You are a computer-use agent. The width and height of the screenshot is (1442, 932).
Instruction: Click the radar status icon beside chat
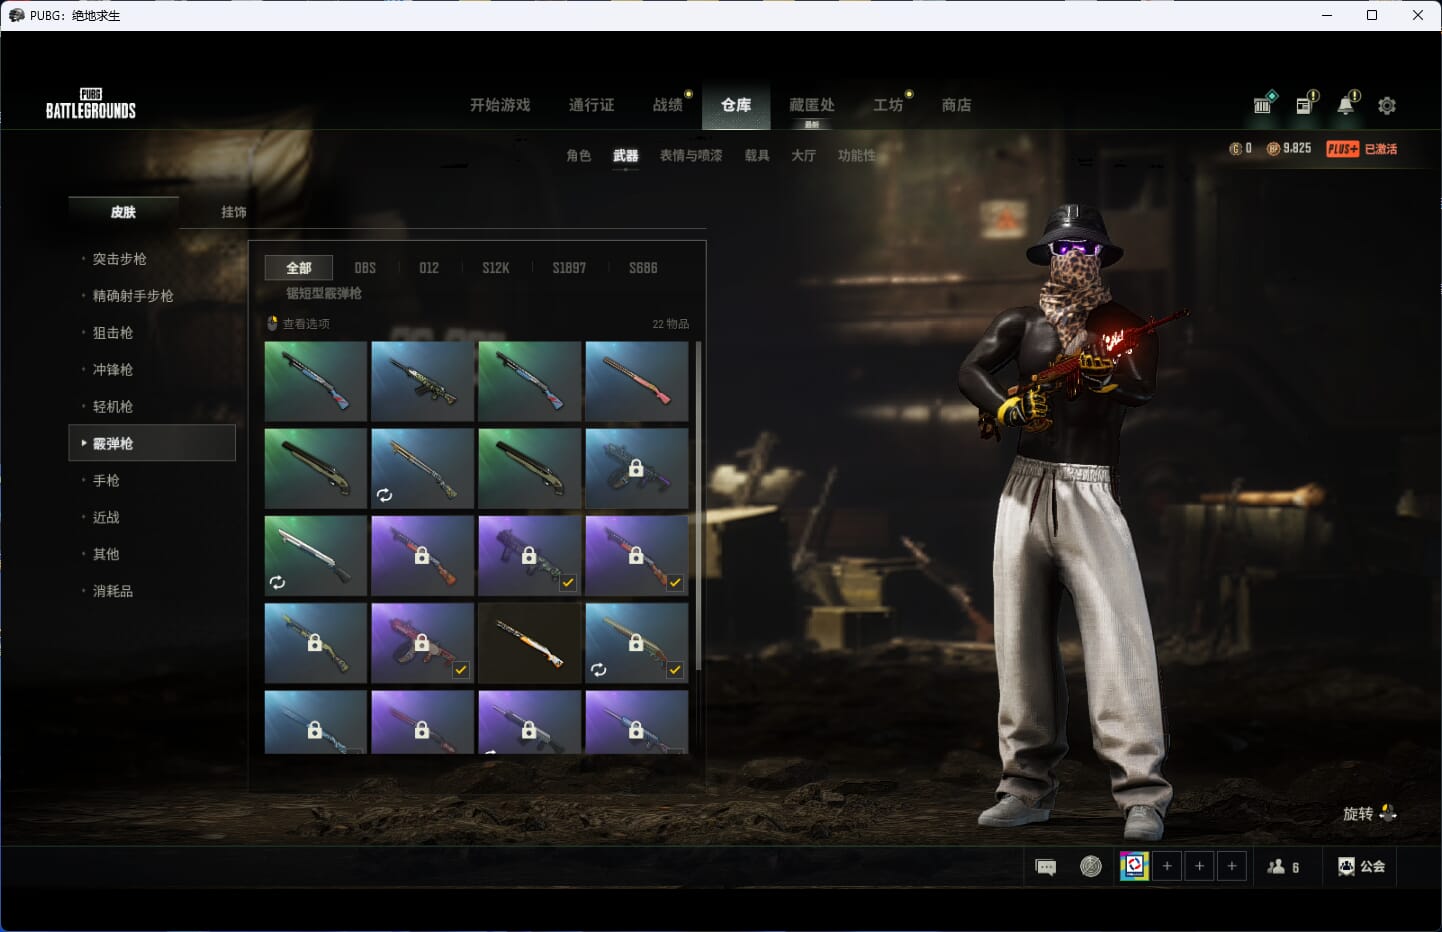[1091, 866]
